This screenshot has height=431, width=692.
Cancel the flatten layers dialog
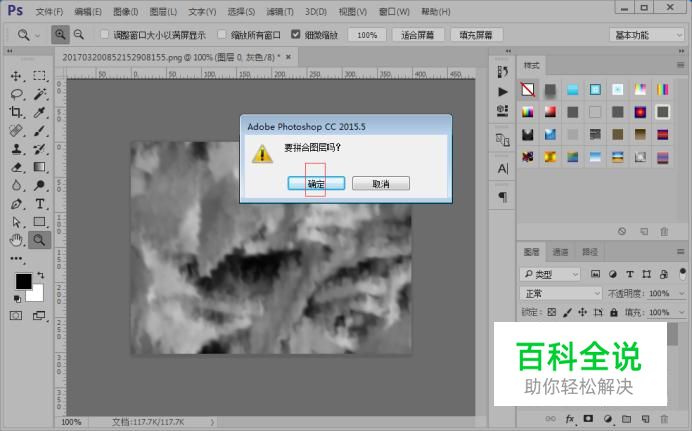click(x=381, y=184)
